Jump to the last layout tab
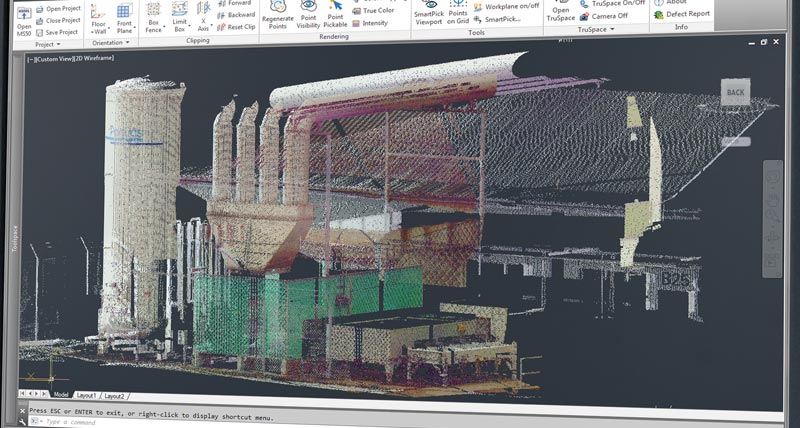The width and height of the screenshot is (800, 428). point(44,394)
